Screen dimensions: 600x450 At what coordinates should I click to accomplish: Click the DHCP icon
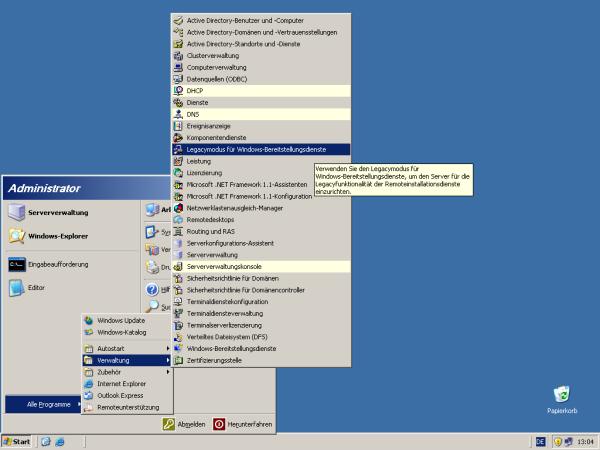(x=178, y=91)
